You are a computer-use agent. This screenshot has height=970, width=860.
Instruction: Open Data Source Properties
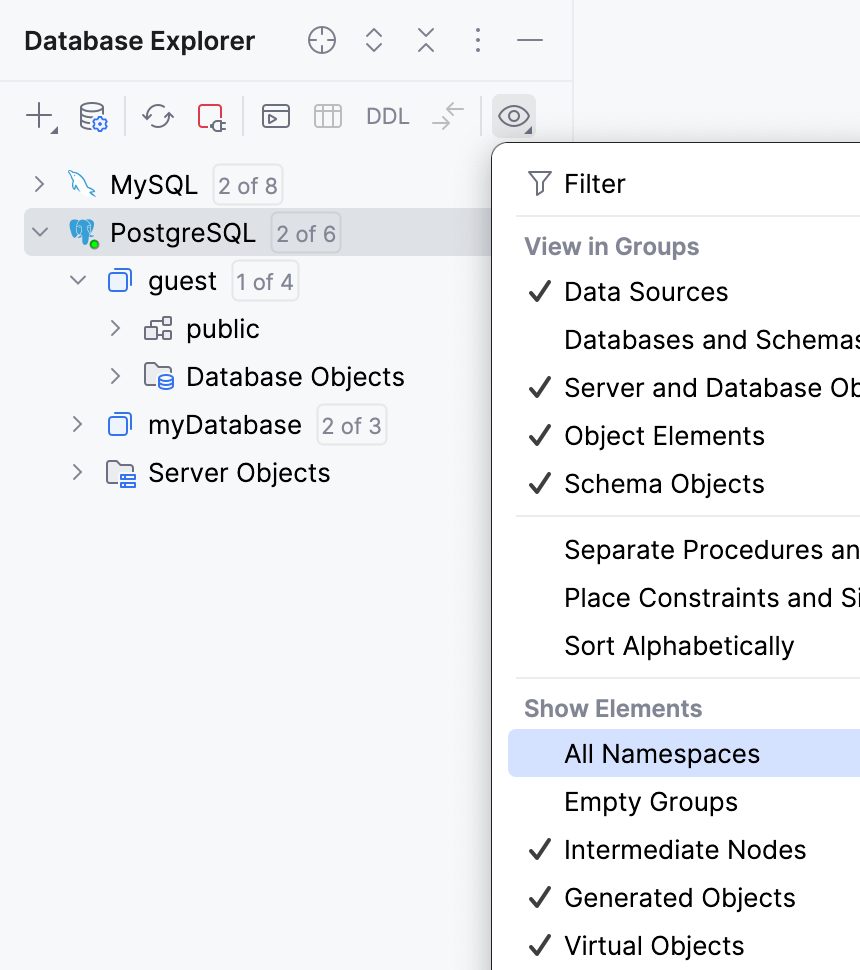click(92, 116)
